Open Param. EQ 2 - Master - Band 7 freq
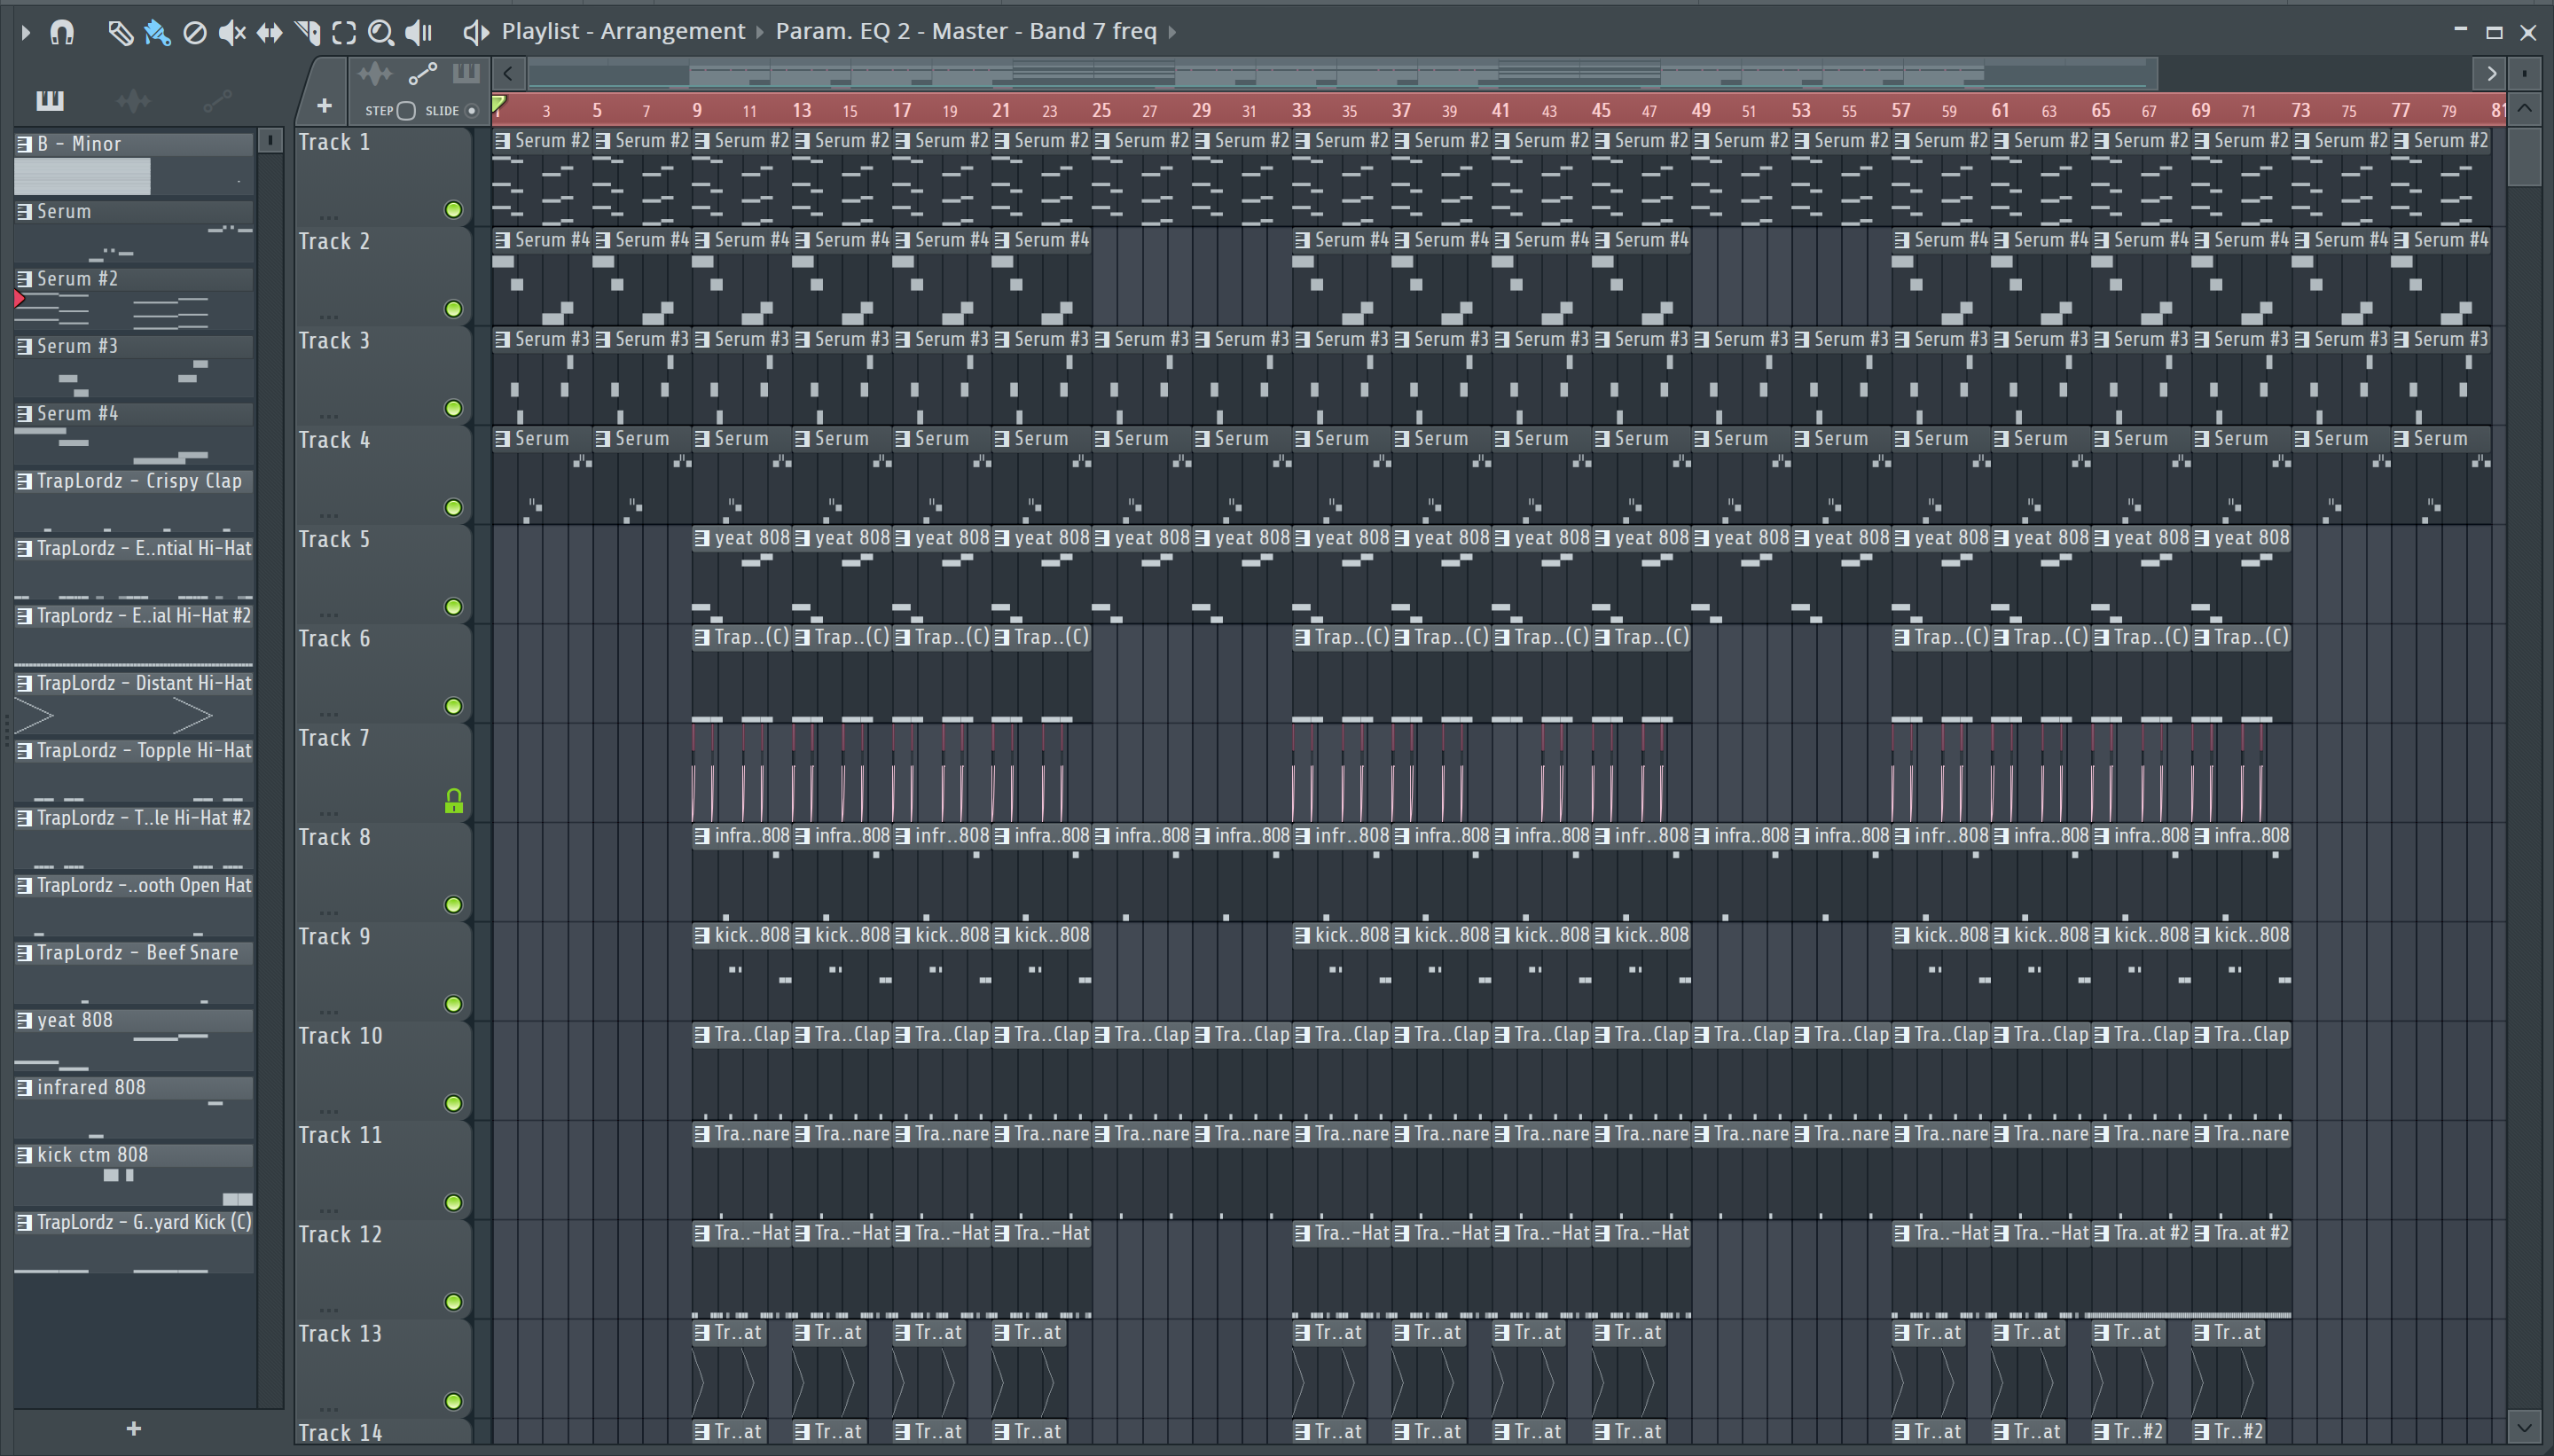Image resolution: width=2554 pixels, height=1456 pixels. (966, 31)
